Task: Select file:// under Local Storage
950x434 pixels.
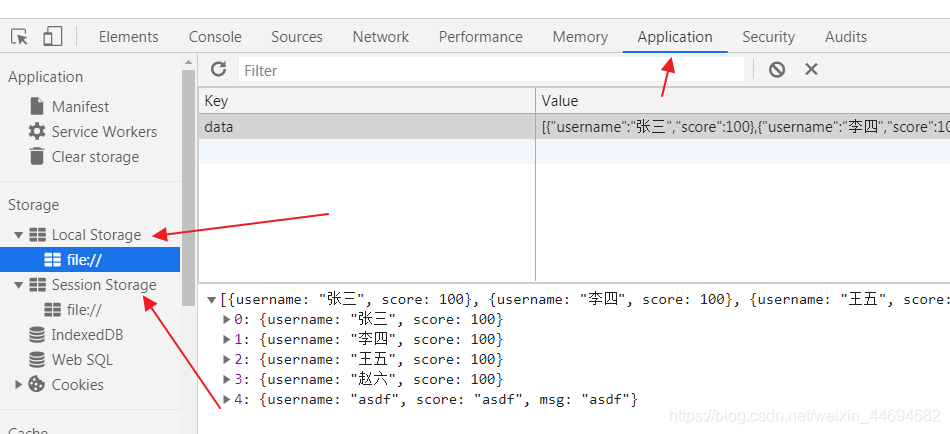Action: [90, 259]
